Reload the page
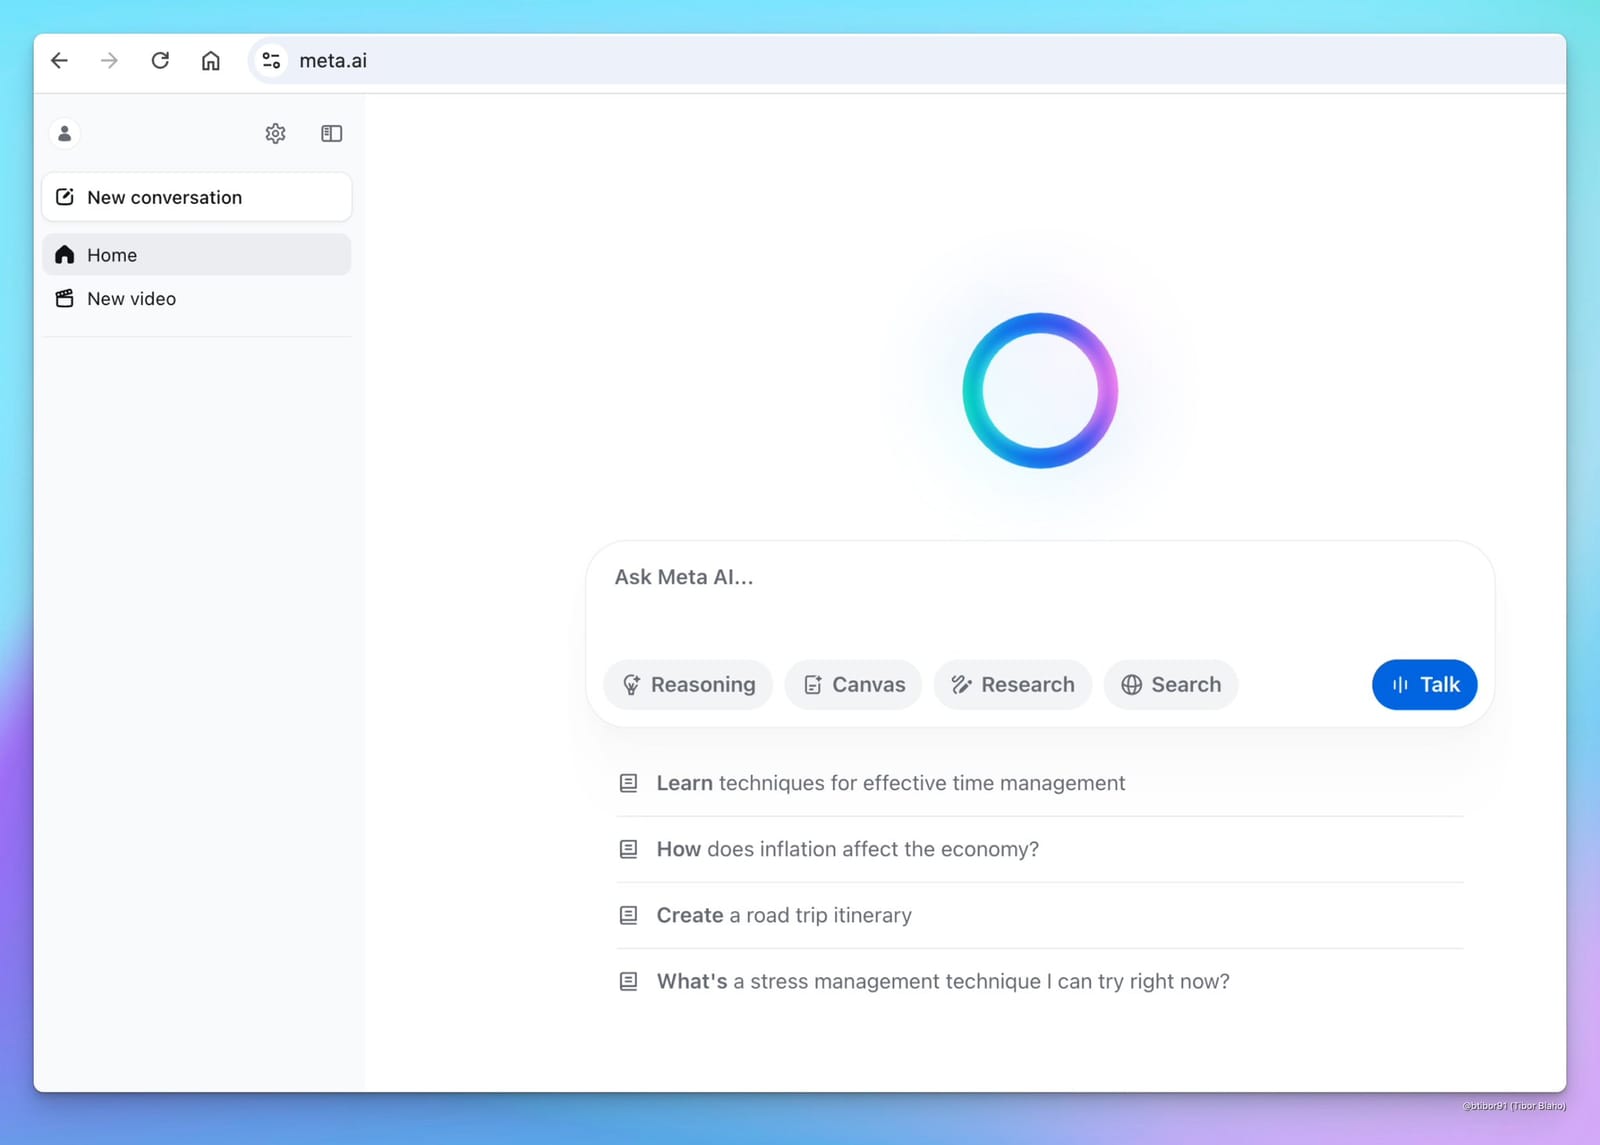 160,61
